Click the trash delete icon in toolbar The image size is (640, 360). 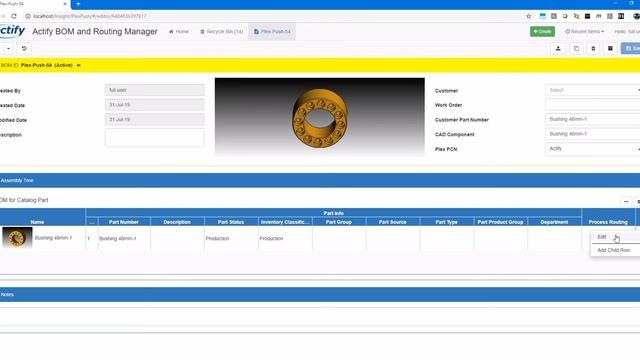coord(593,49)
